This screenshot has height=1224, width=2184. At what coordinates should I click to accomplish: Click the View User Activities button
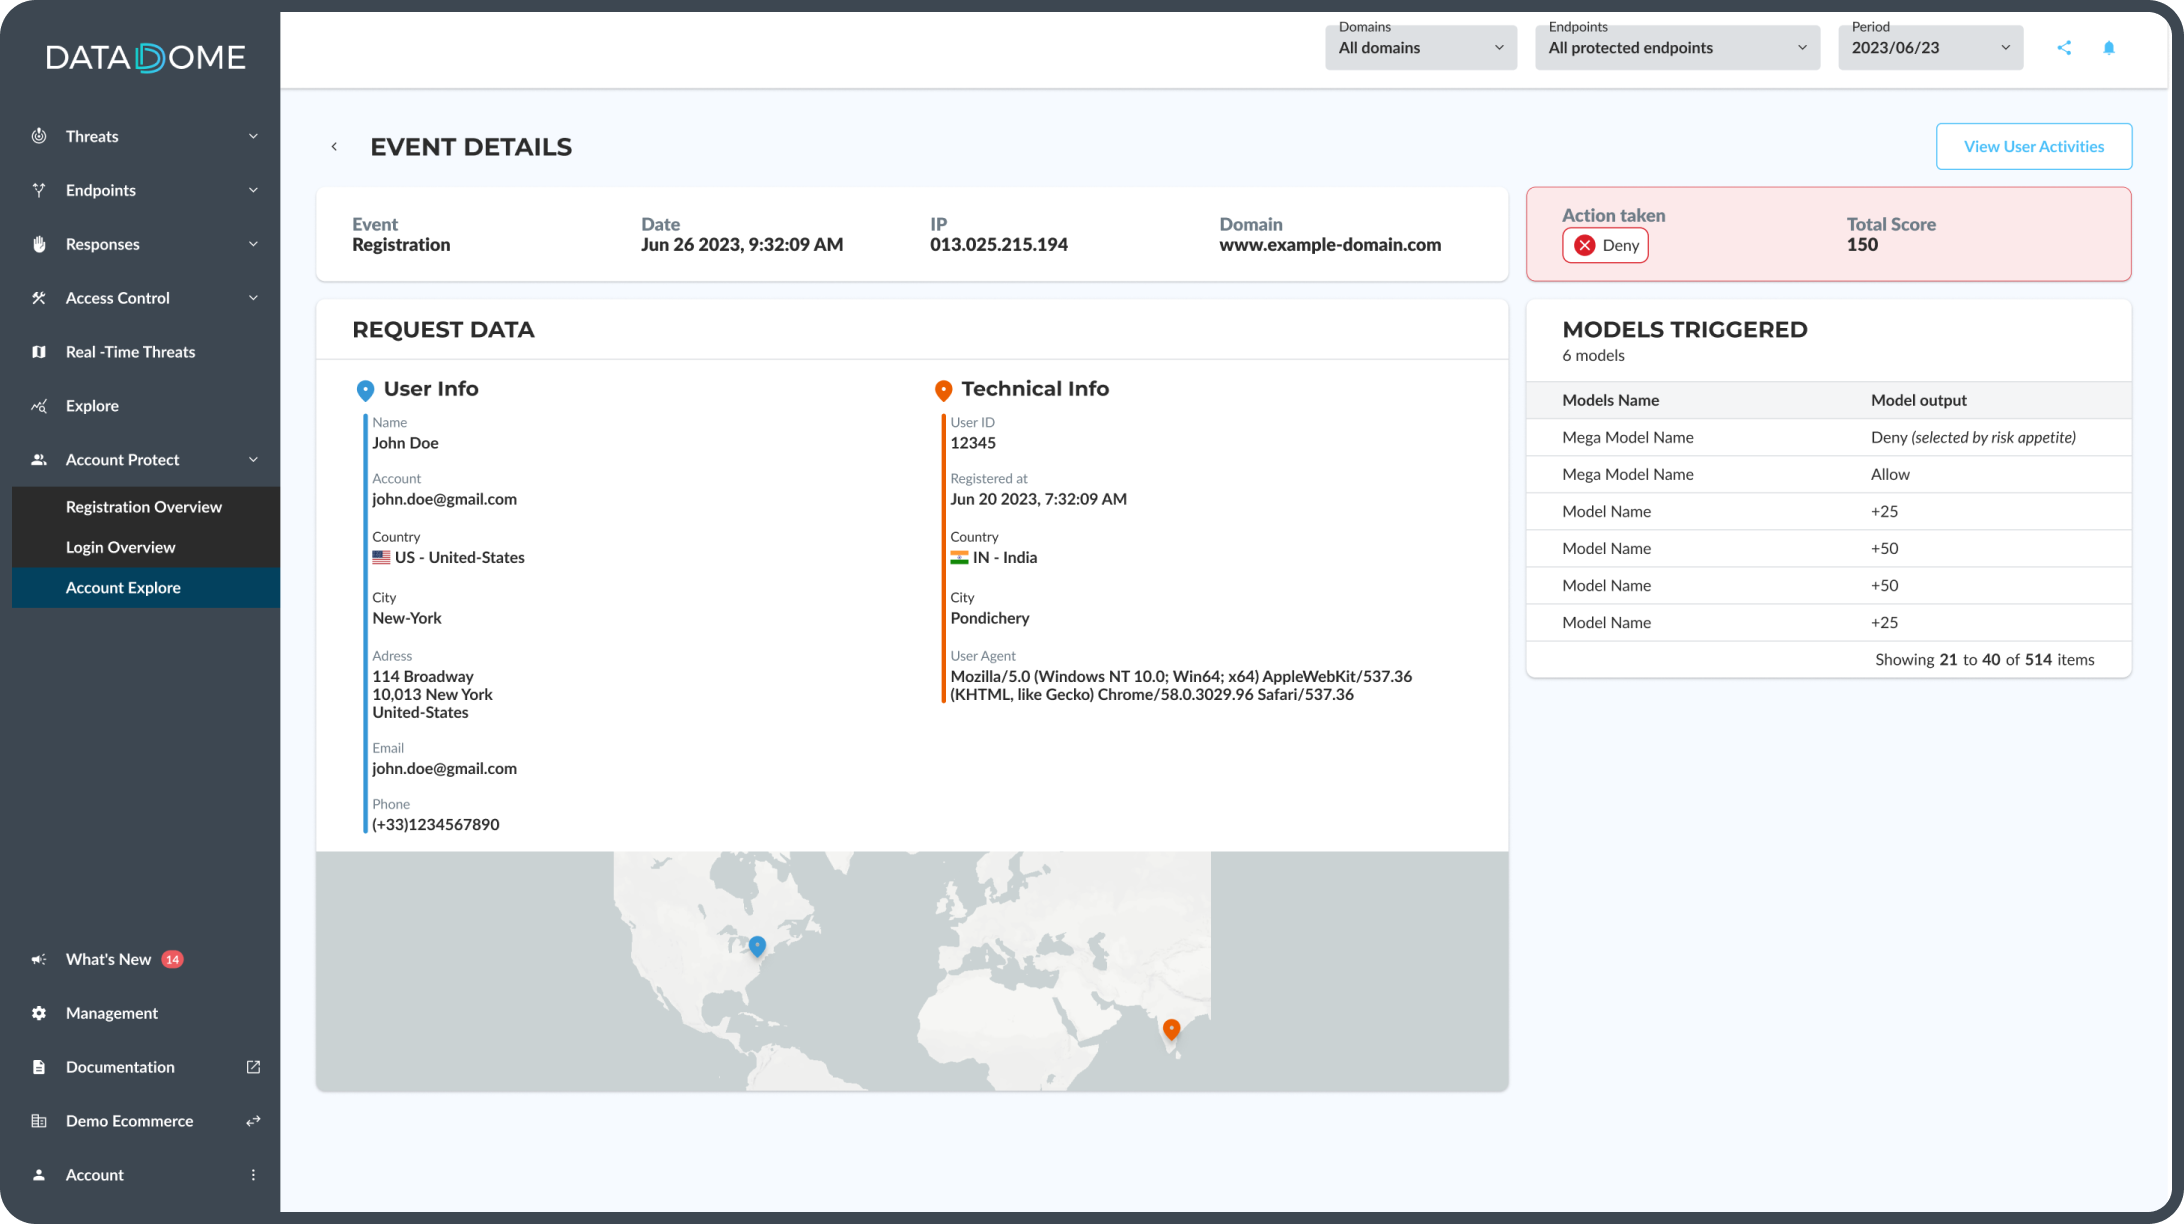click(2034, 146)
